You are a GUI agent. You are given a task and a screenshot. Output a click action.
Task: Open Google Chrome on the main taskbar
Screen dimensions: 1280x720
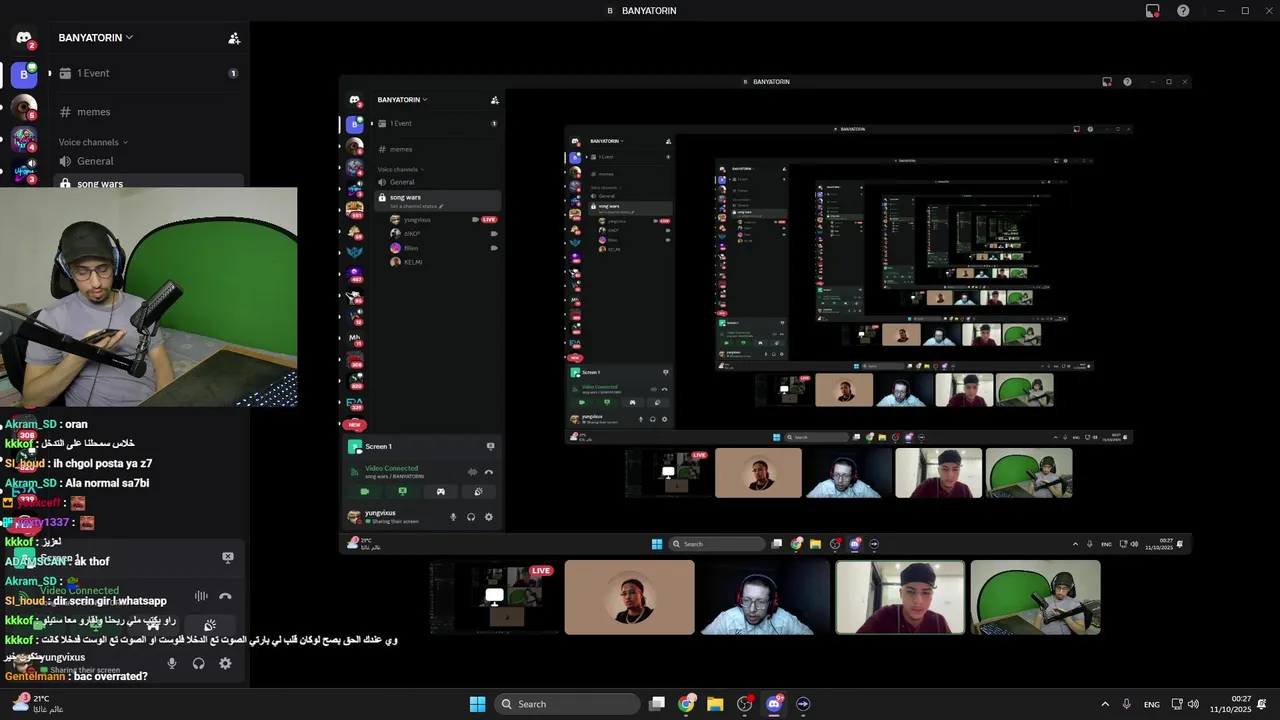click(686, 704)
